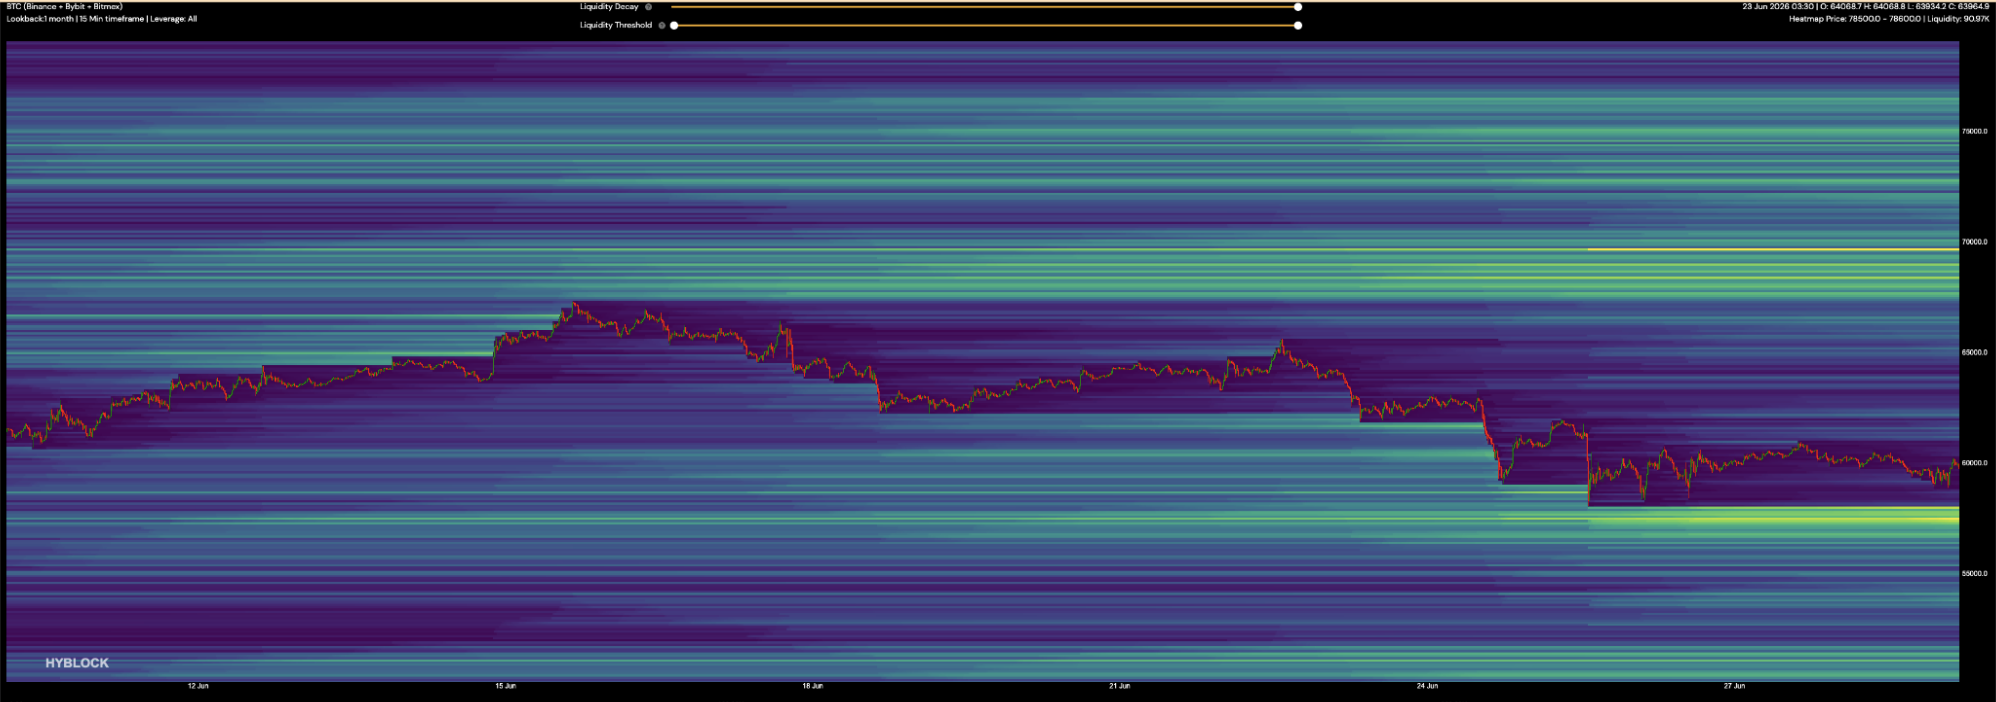This screenshot has height=702, width=1996.
Task: Click the '21 Jun' date axis label
Action: tap(1119, 686)
